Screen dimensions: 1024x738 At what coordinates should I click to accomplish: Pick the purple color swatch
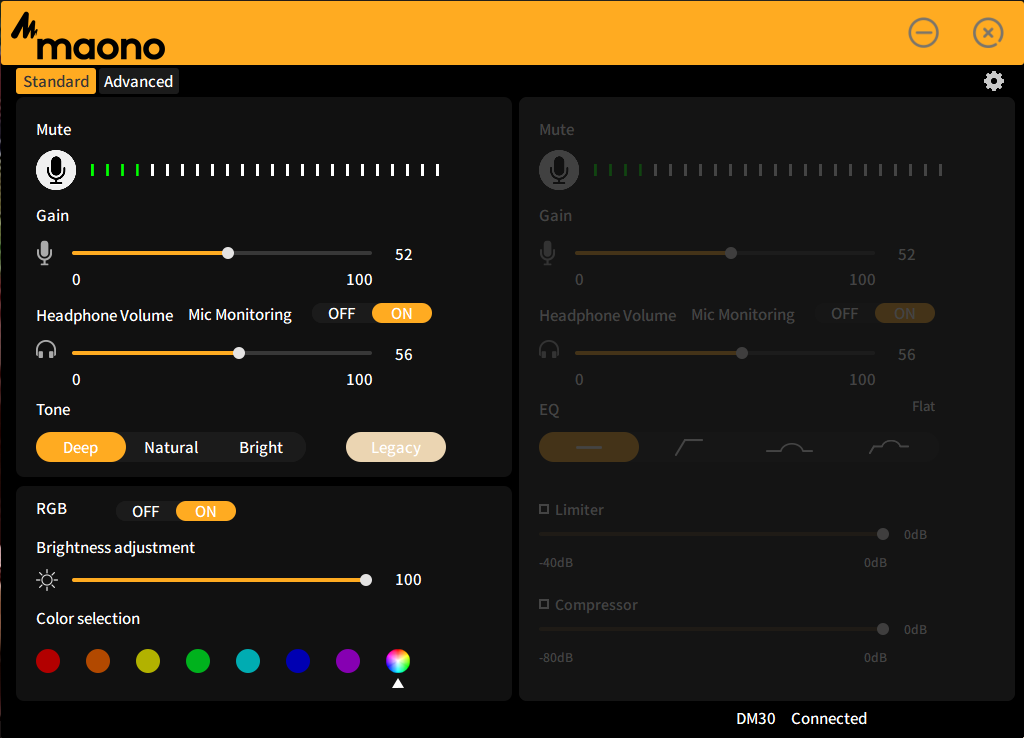[348, 661]
